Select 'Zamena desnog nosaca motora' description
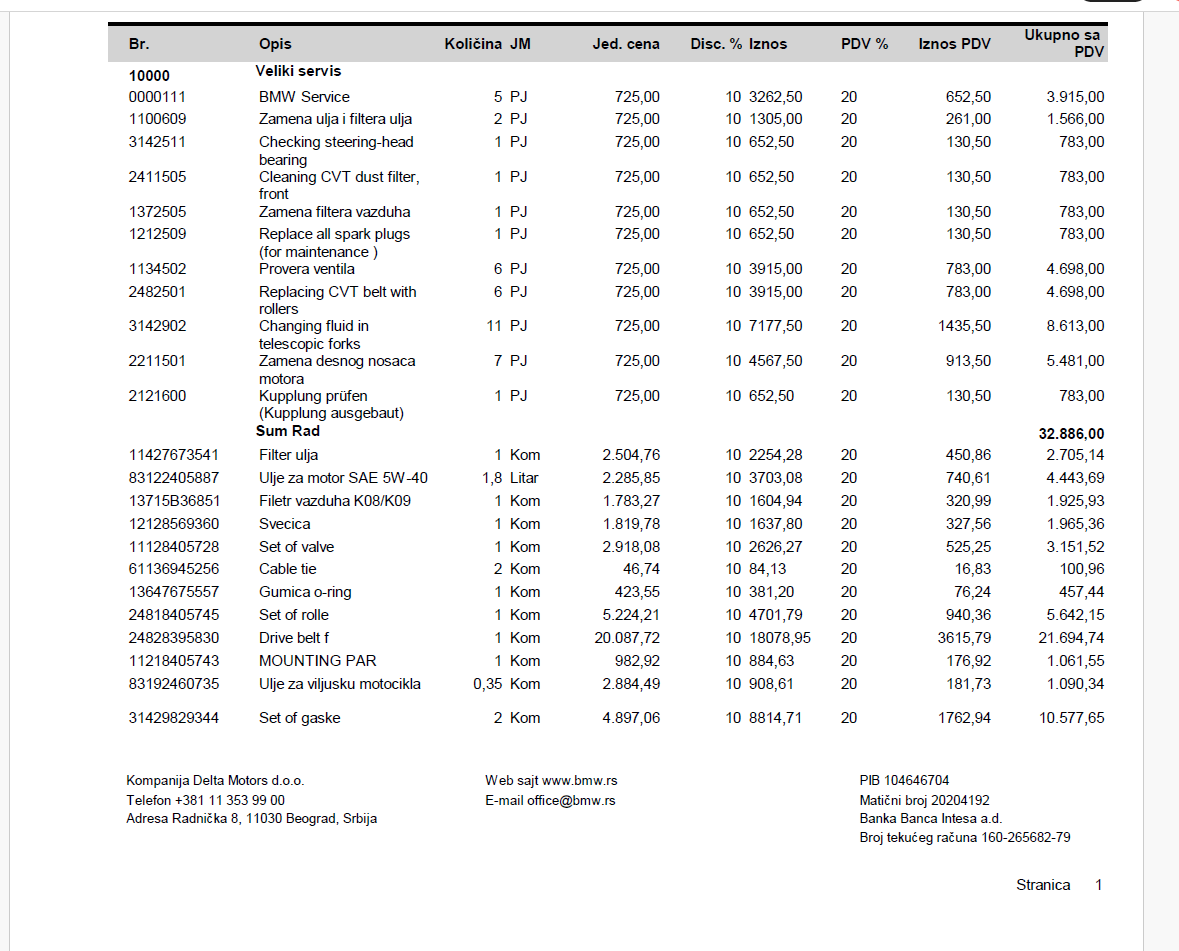The height and width of the screenshot is (951, 1179). 337,370
